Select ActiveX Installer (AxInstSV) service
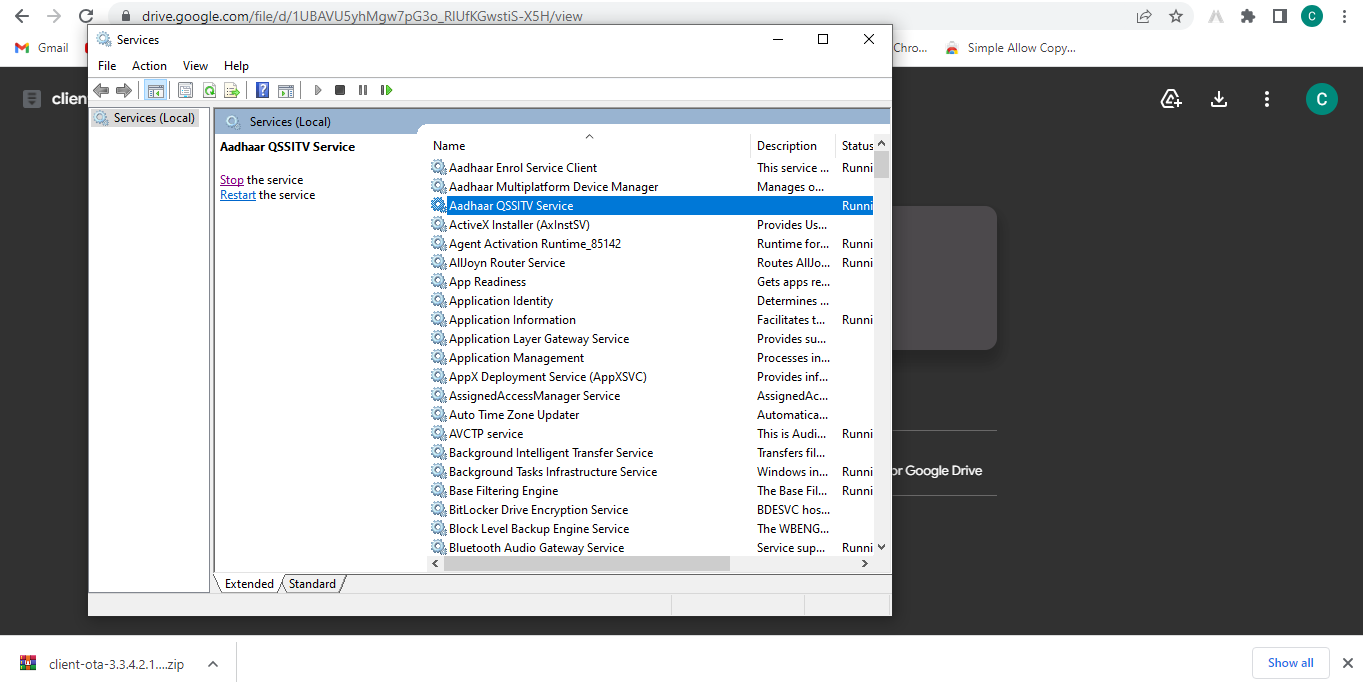This screenshot has height=682, width=1363. tap(652, 225)
